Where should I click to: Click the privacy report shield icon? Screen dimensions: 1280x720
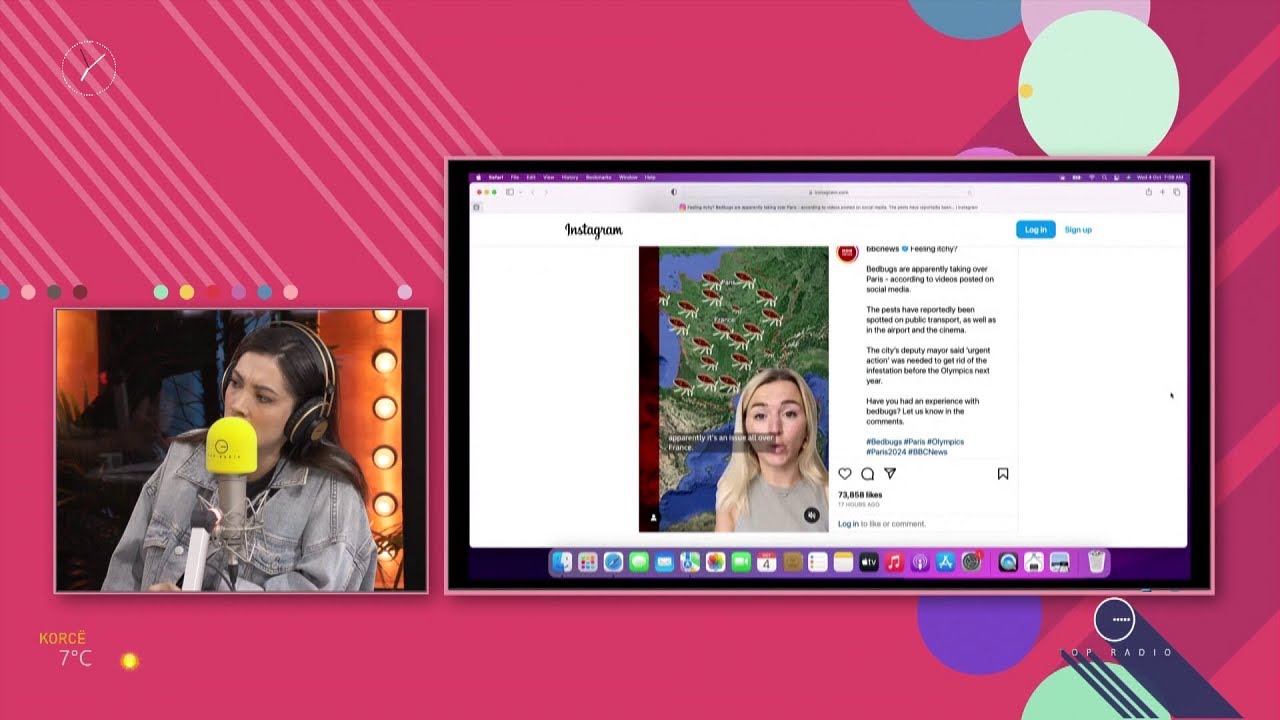(674, 192)
